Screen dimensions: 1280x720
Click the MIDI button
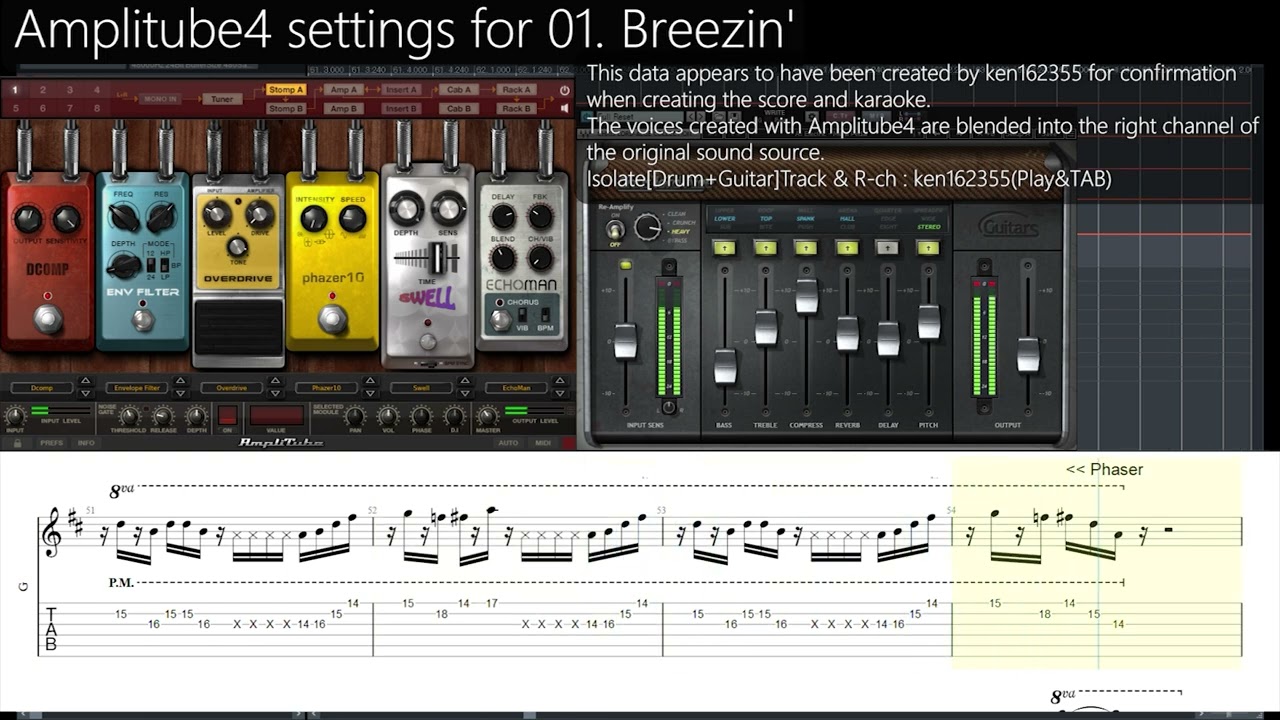[x=543, y=442]
